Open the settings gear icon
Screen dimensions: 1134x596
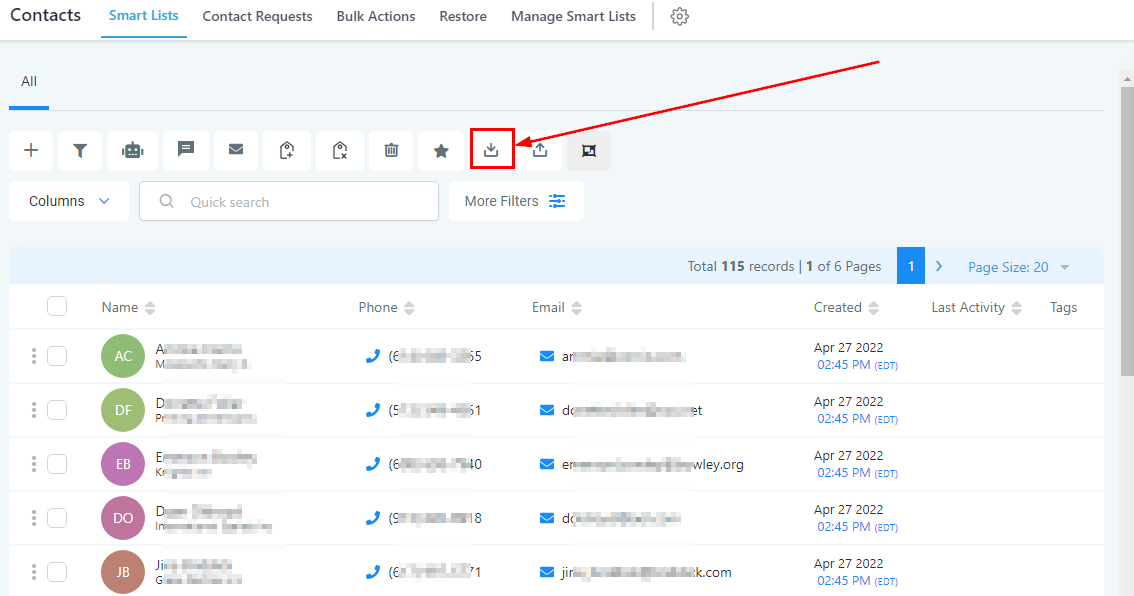(680, 17)
